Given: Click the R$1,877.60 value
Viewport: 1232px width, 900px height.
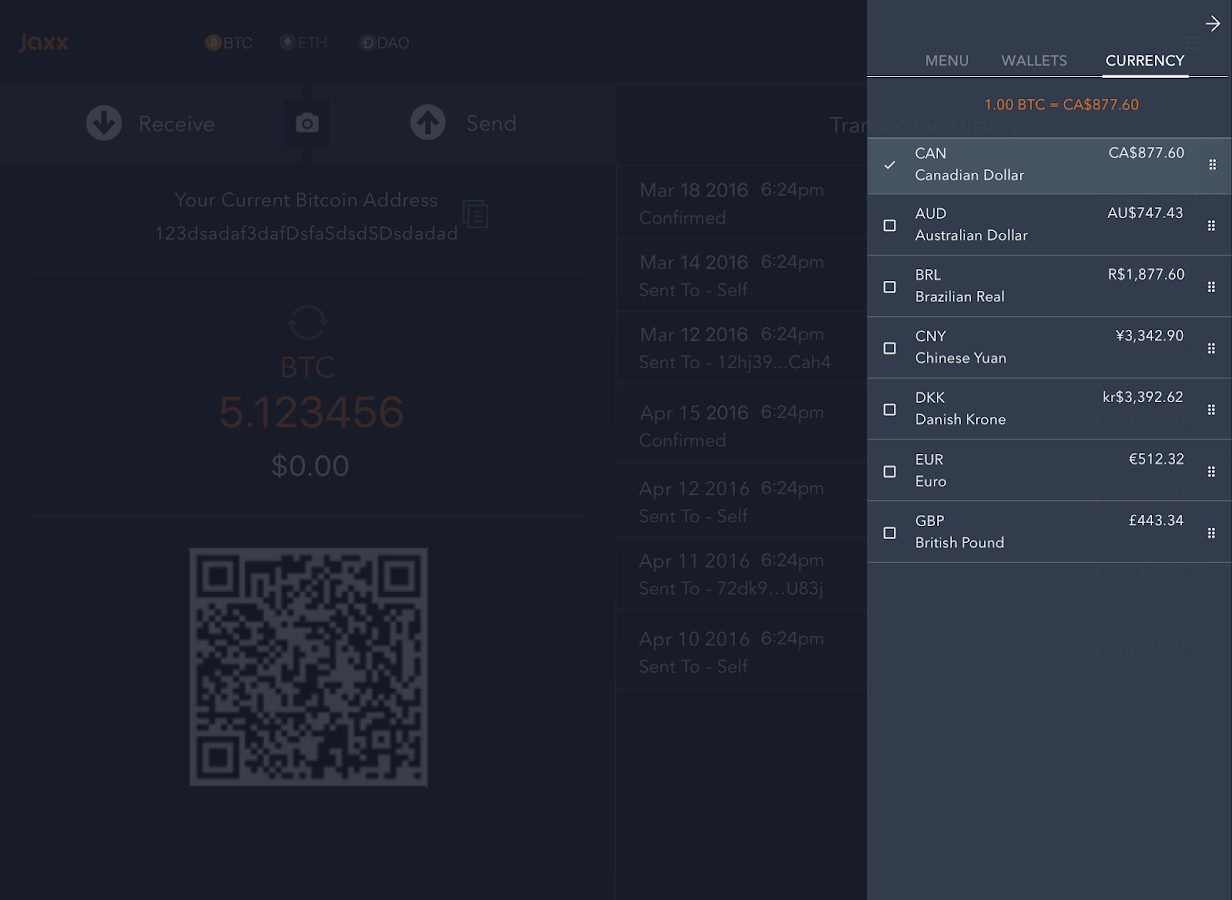Looking at the screenshot, I should 1146,274.
